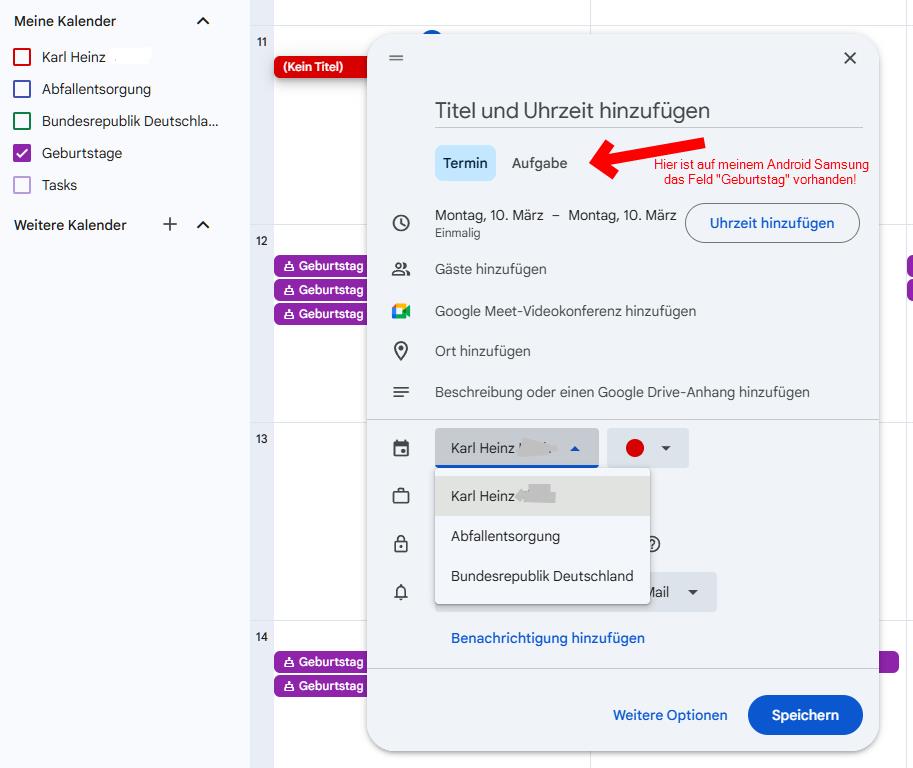Click the start date Montag, 10. März
The height and width of the screenshot is (768, 913).
click(x=489, y=215)
